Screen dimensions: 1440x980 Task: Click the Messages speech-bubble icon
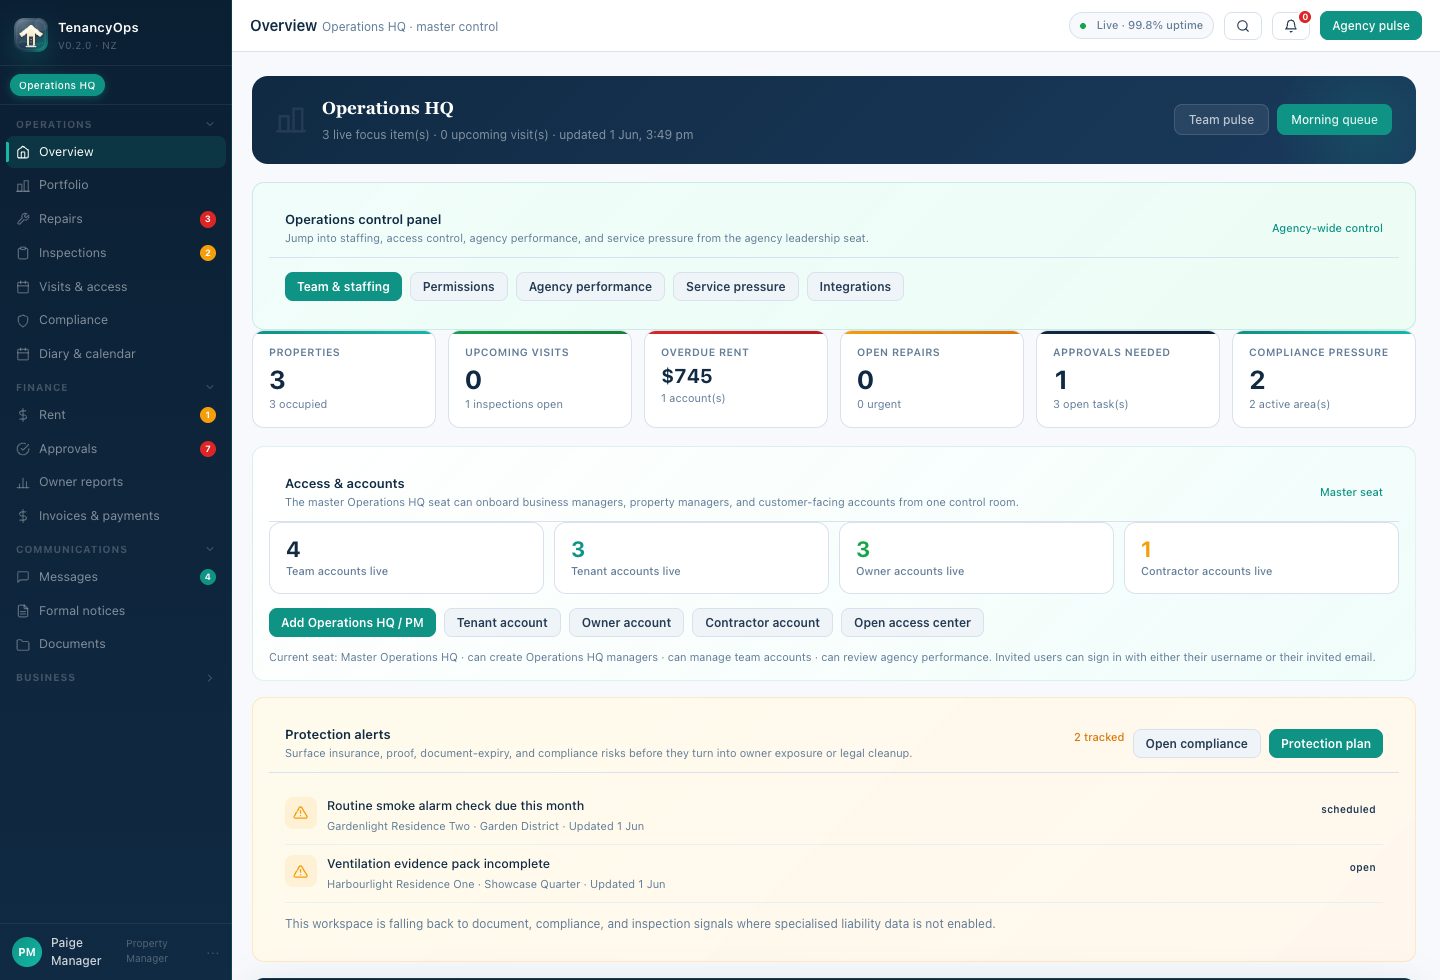(23, 577)
